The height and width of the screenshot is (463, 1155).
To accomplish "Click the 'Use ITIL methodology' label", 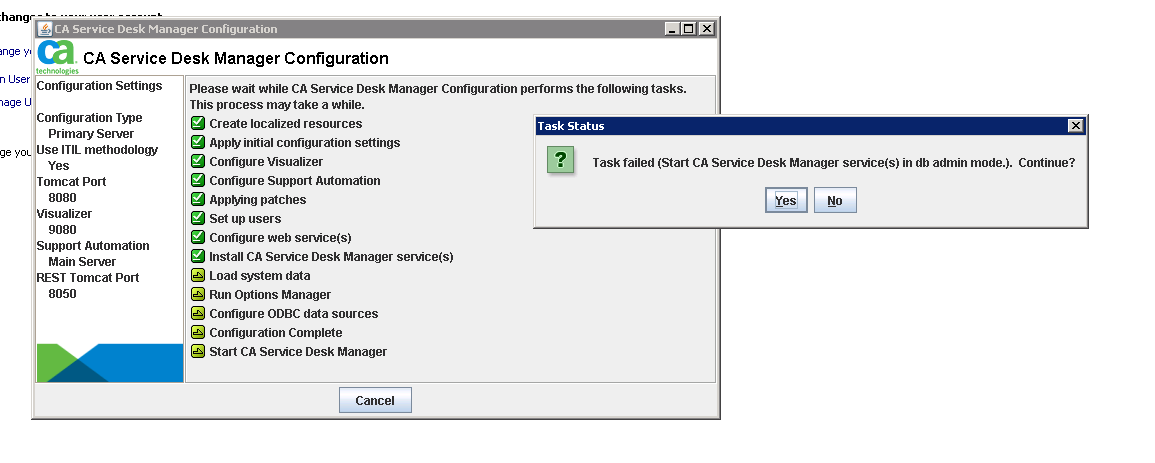I will tap(97, 150).
